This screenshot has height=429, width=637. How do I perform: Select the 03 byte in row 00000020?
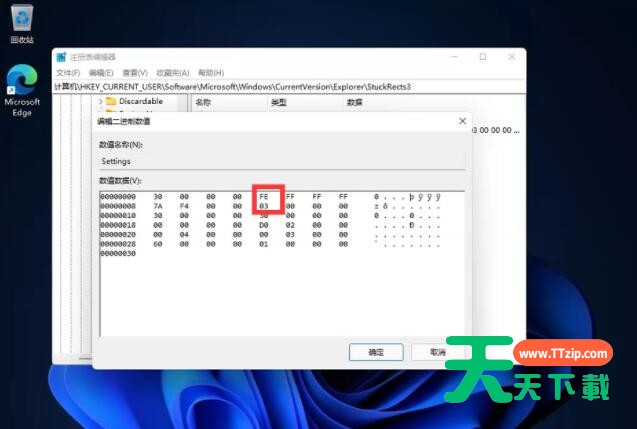click(x=290, y=235)
